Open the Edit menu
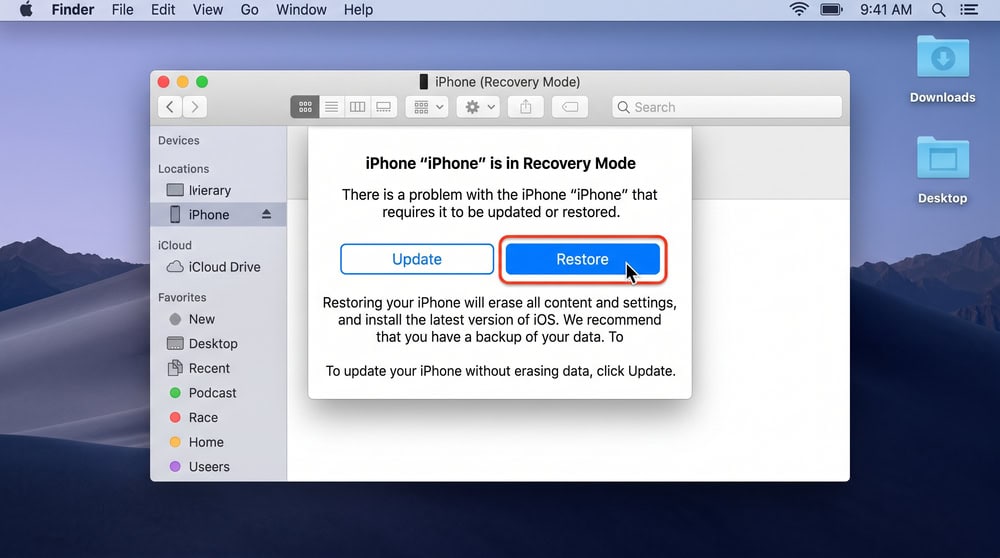The height and width of the screenshot is (558, 1000). [163, 10]
